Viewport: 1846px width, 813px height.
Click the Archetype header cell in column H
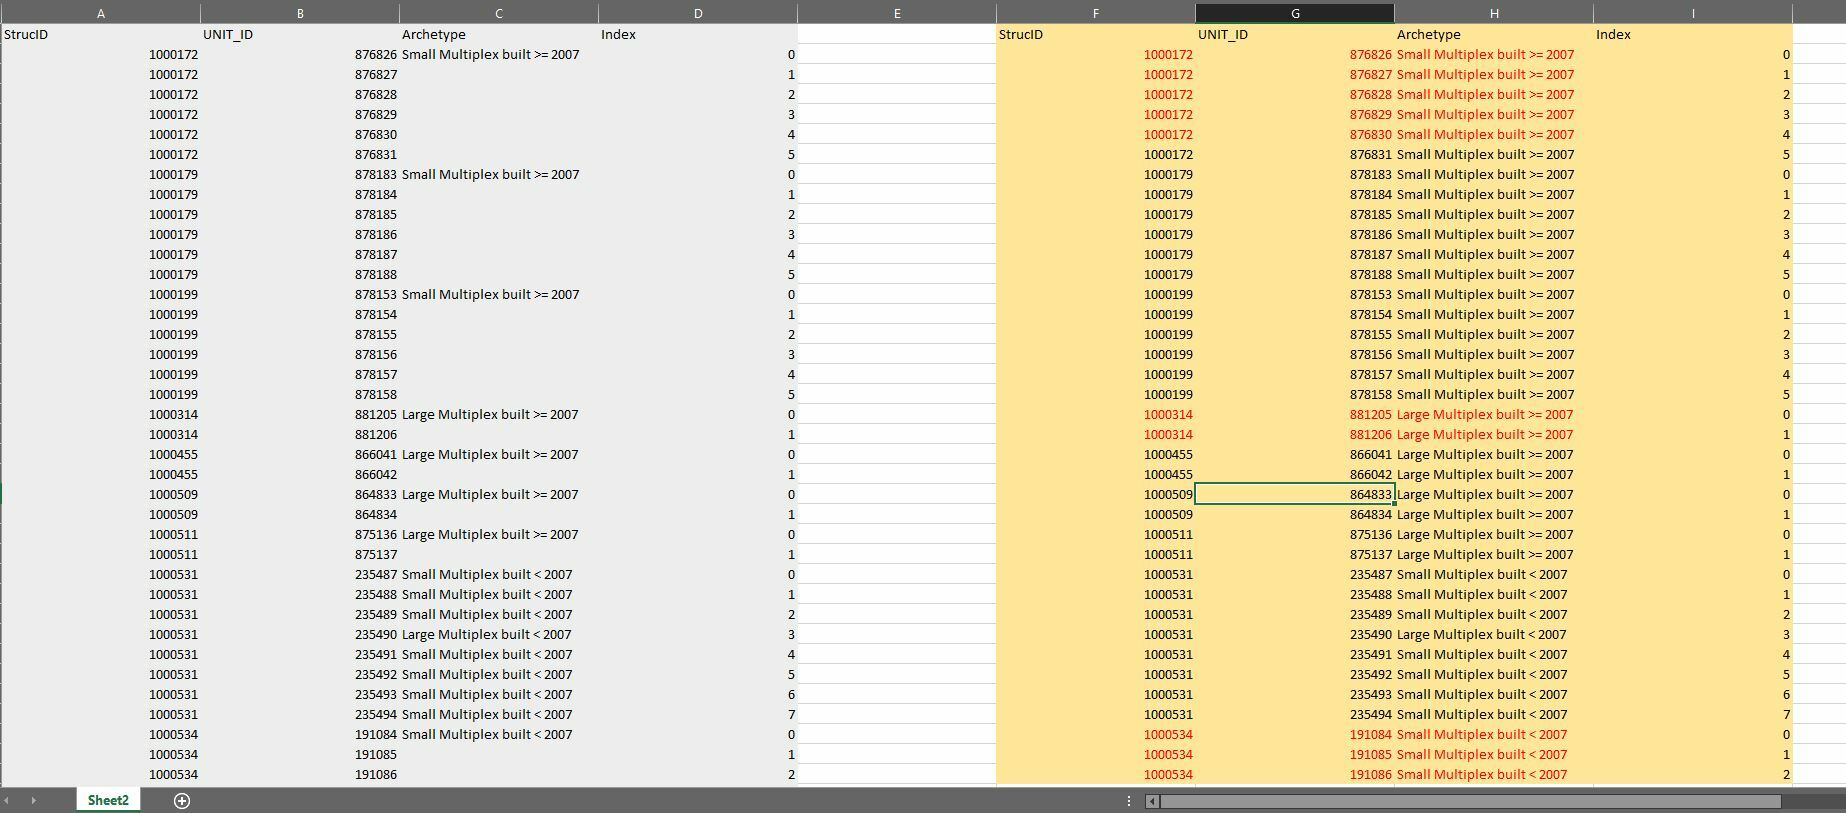pos(1494,34)
